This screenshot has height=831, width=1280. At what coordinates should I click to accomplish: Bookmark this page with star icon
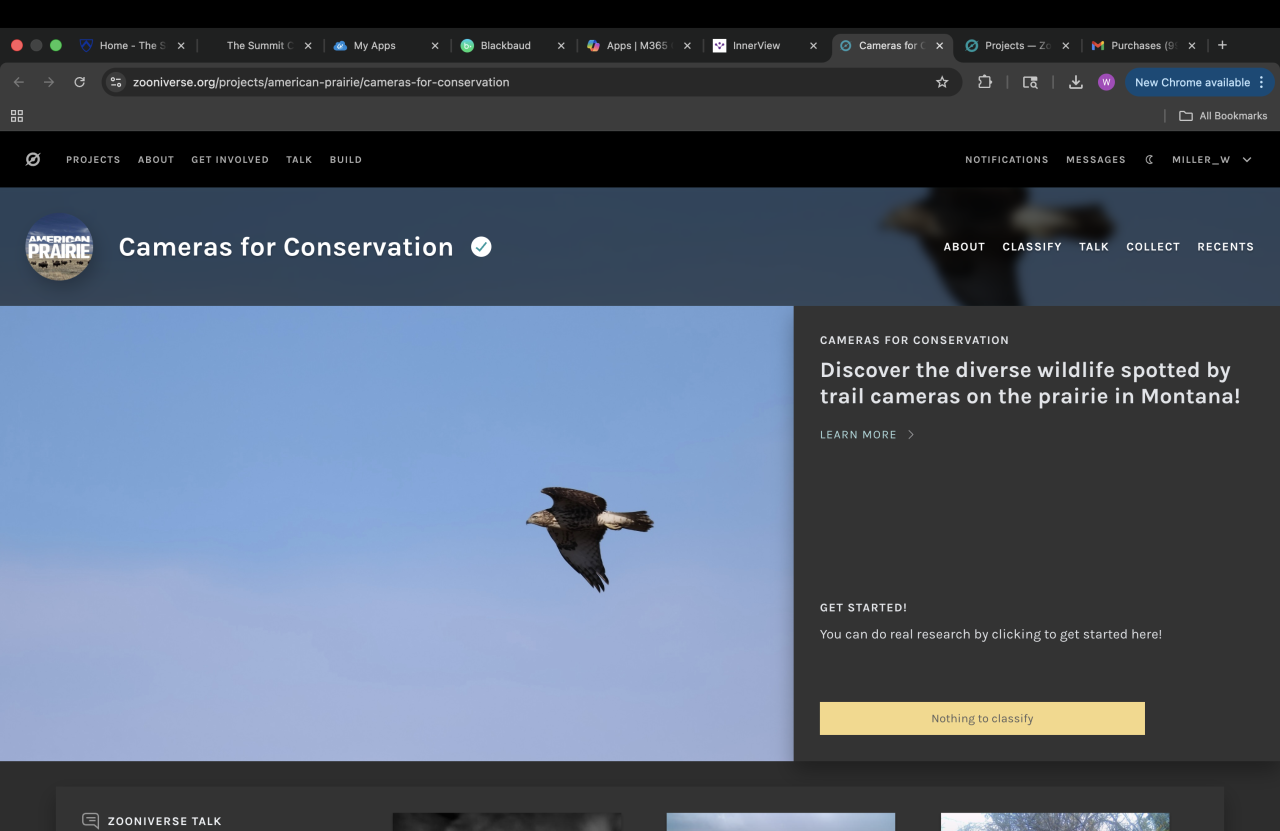tap(942, 82)
